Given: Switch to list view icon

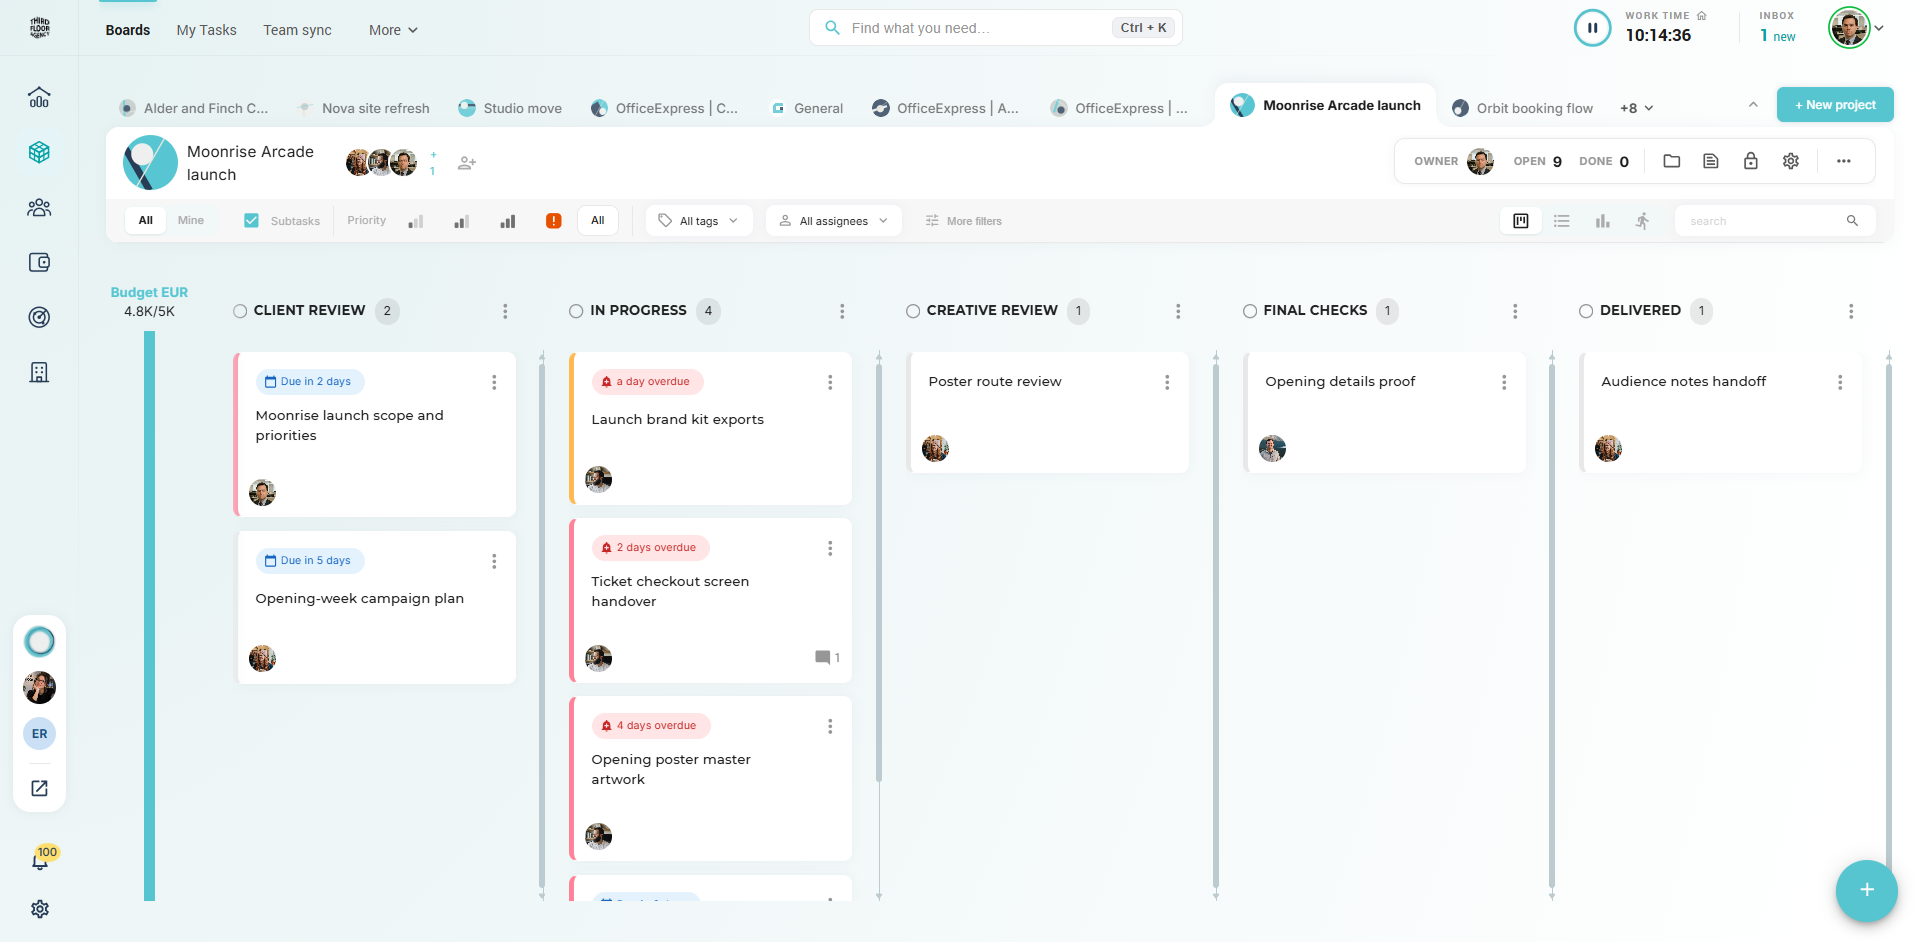Looking at the screenshot, I should [1562, 221].
